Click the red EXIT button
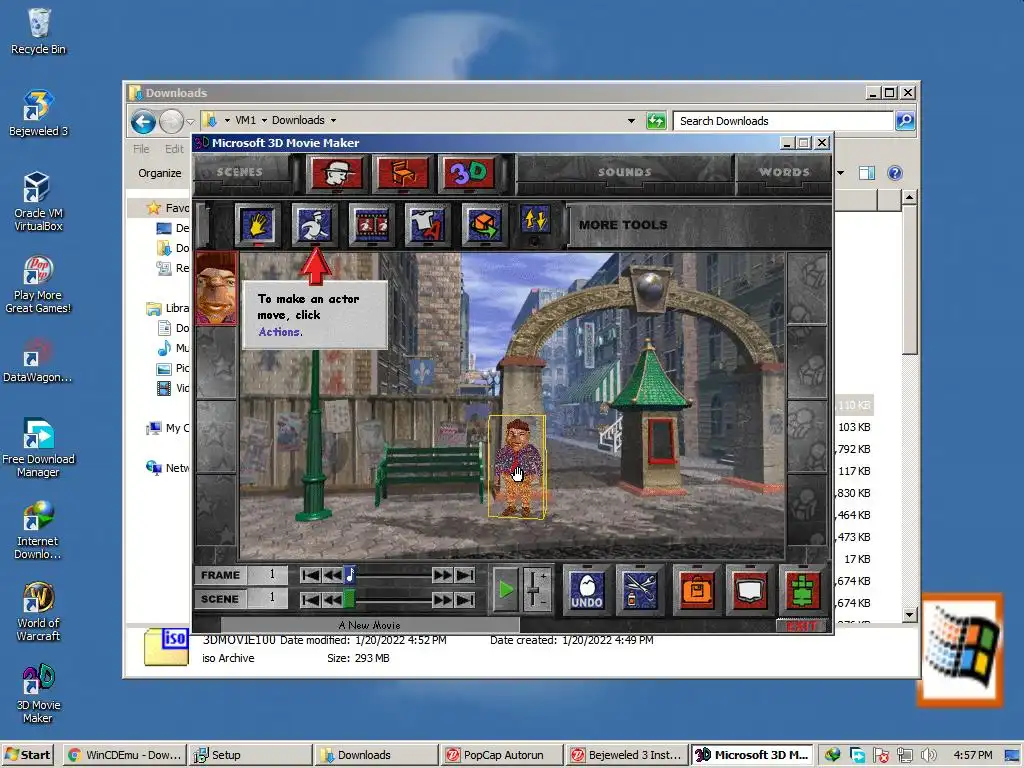 coord(802,626)
